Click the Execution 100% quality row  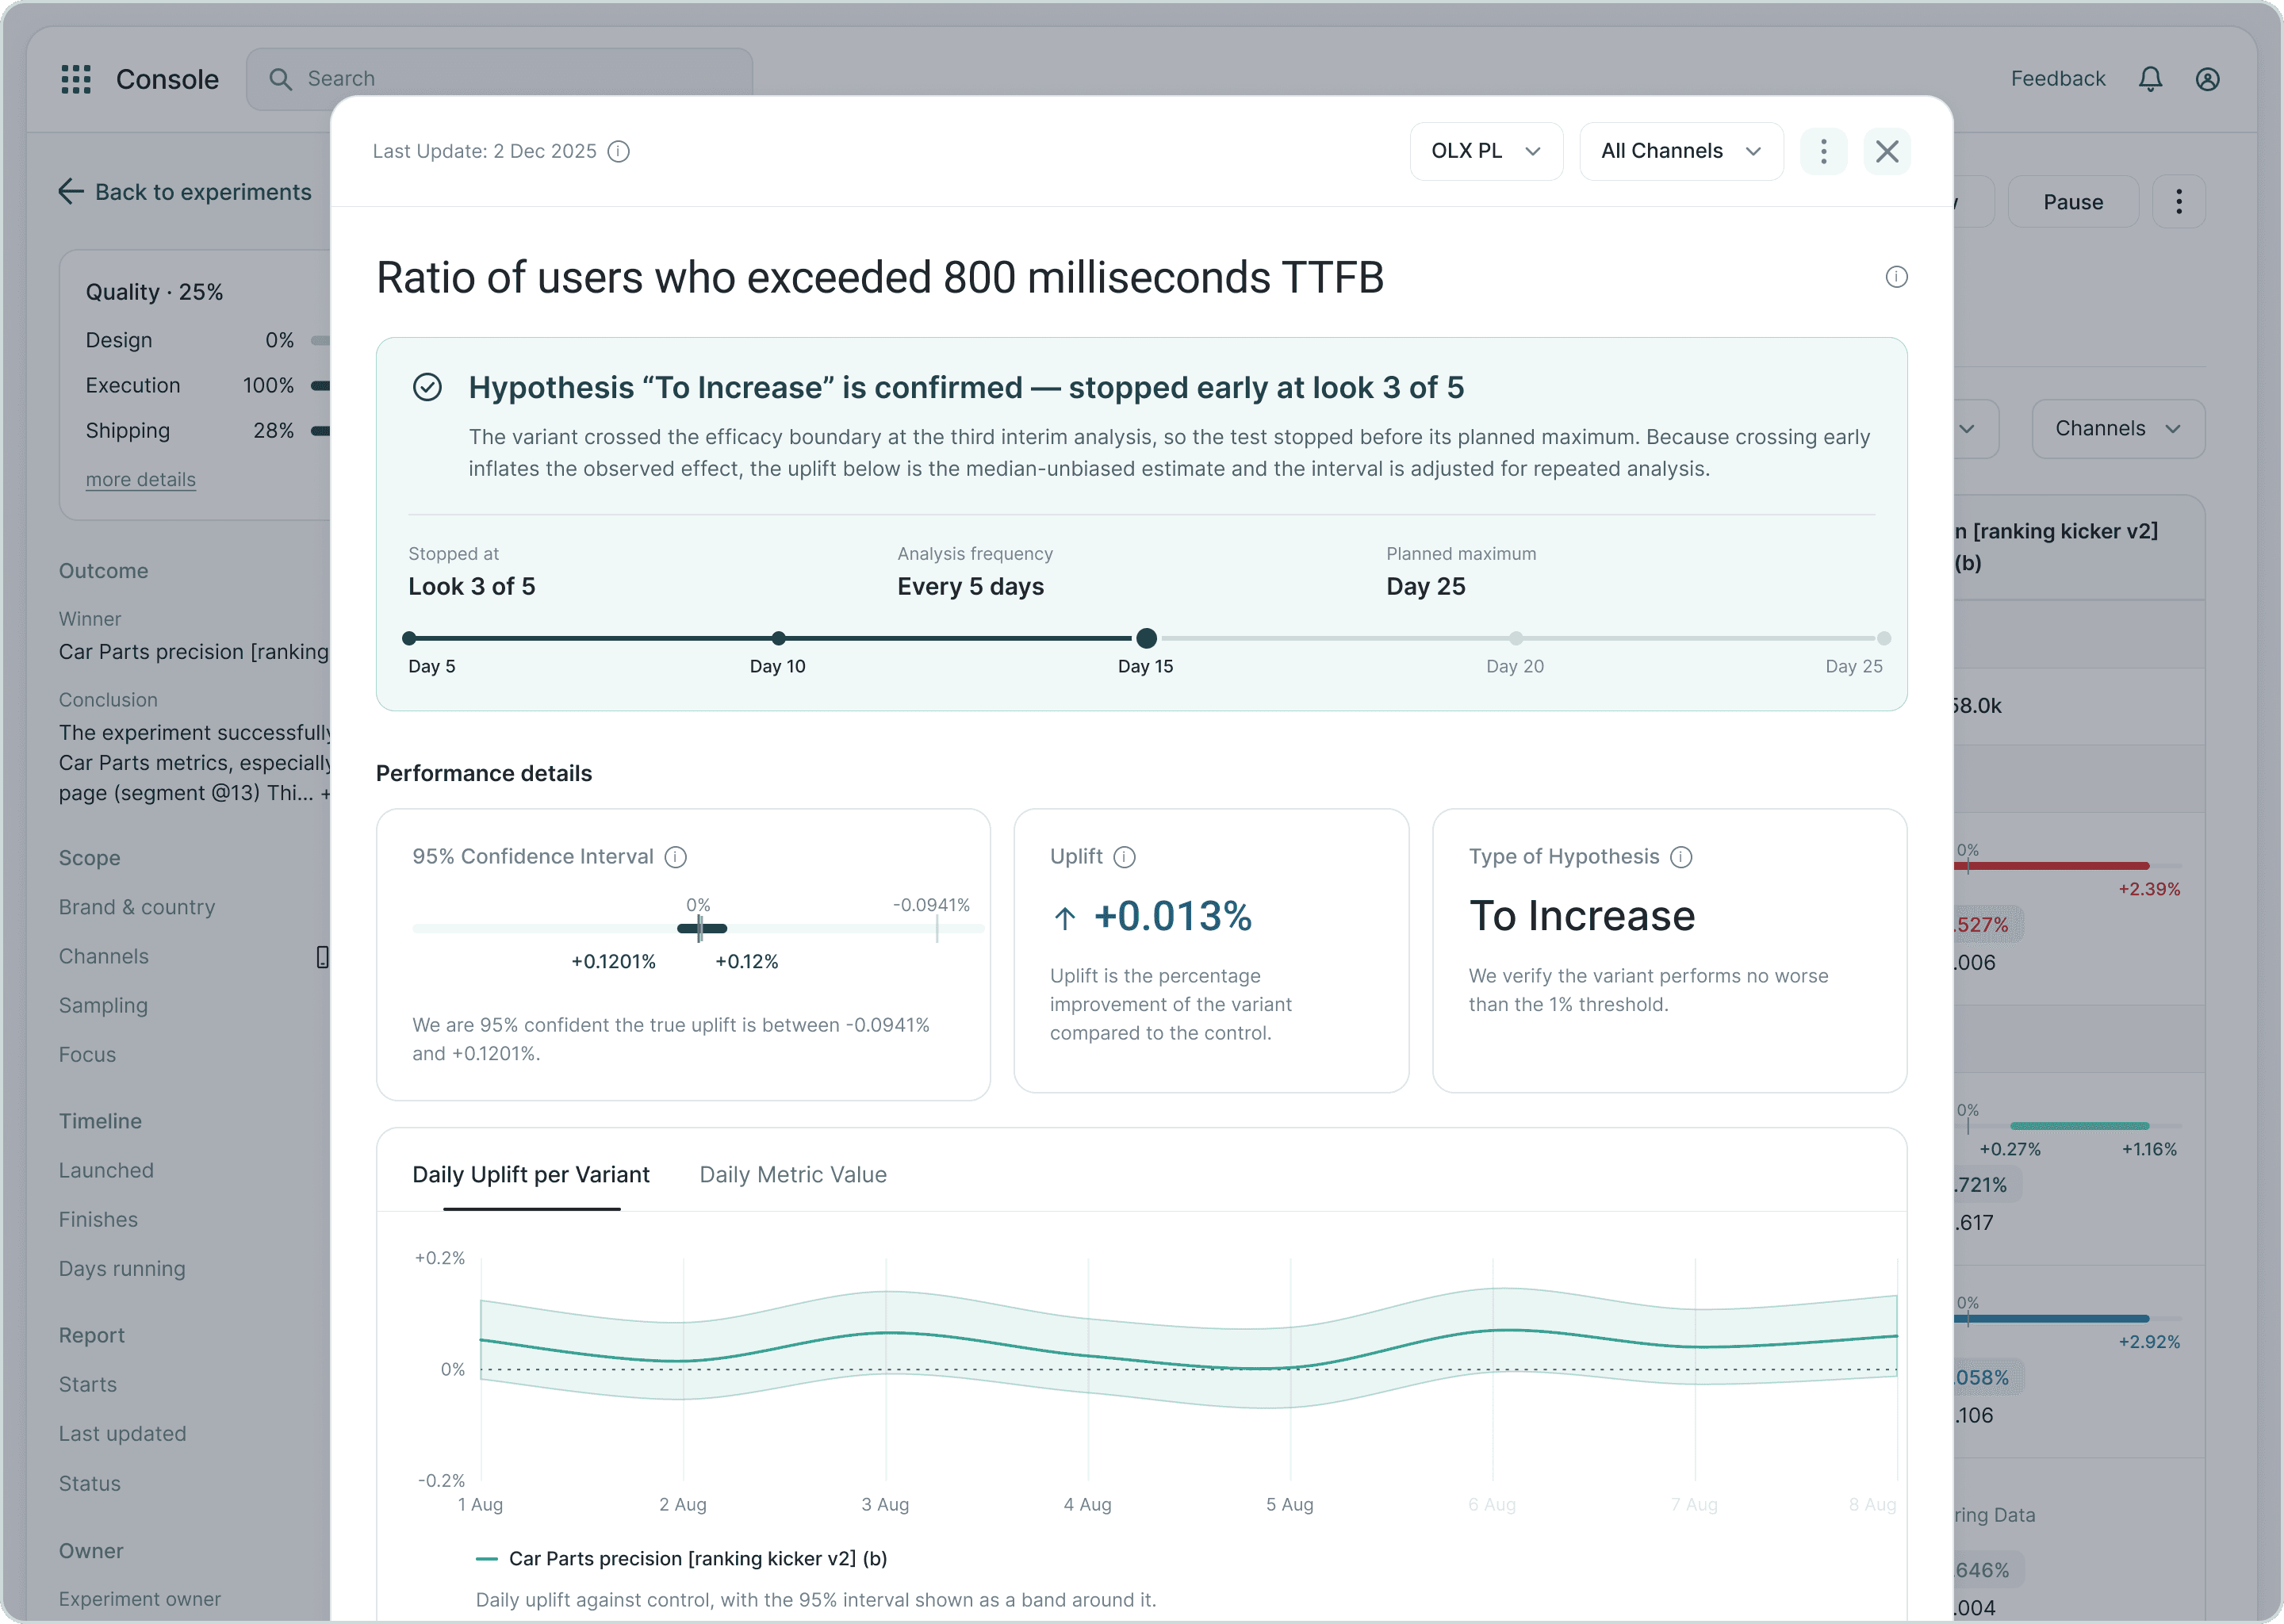(207, 385)
